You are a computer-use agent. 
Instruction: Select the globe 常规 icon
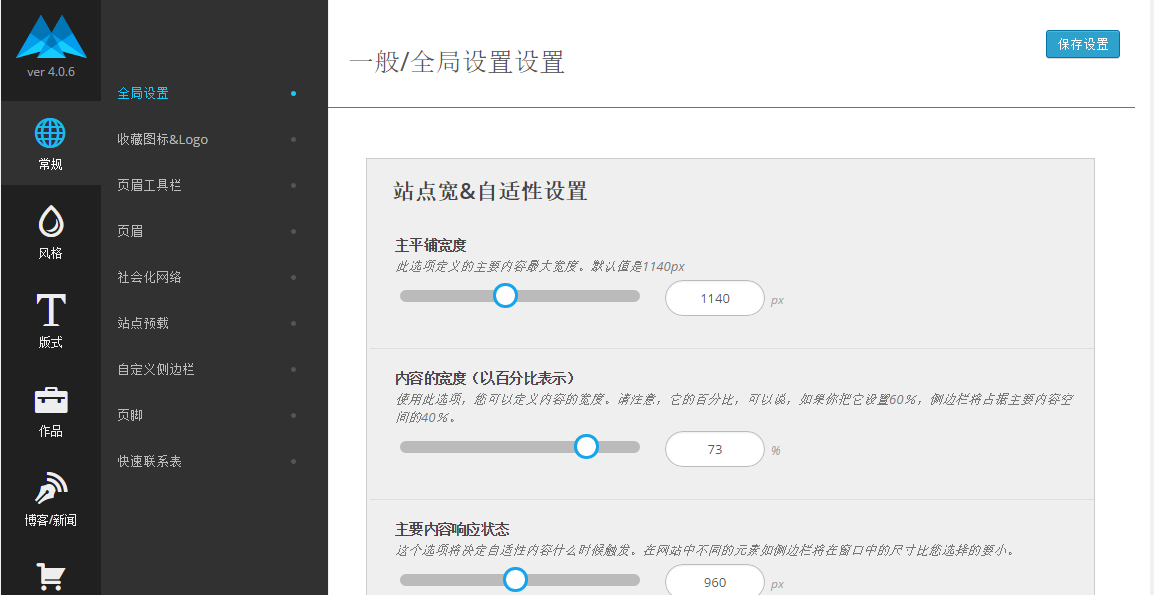(x=50, y=133)
